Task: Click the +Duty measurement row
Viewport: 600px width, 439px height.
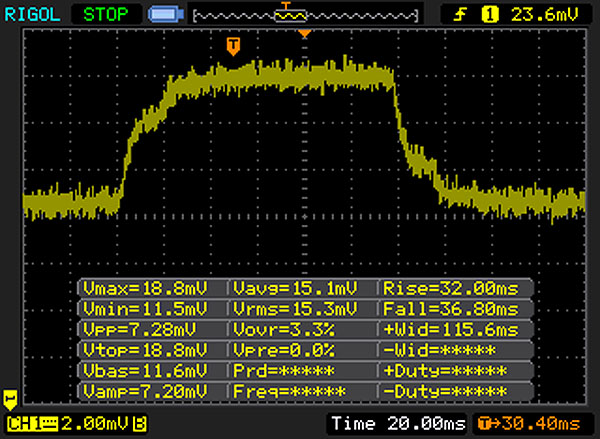Action: tap(445, 371)
